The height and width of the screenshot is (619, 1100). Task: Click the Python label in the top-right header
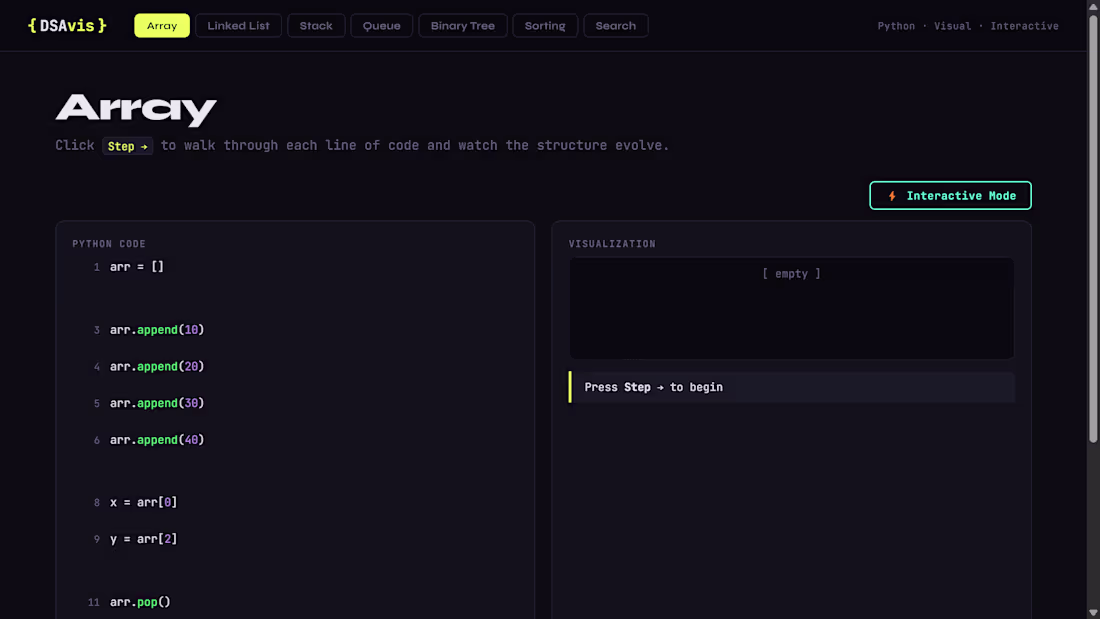[896, 25]
